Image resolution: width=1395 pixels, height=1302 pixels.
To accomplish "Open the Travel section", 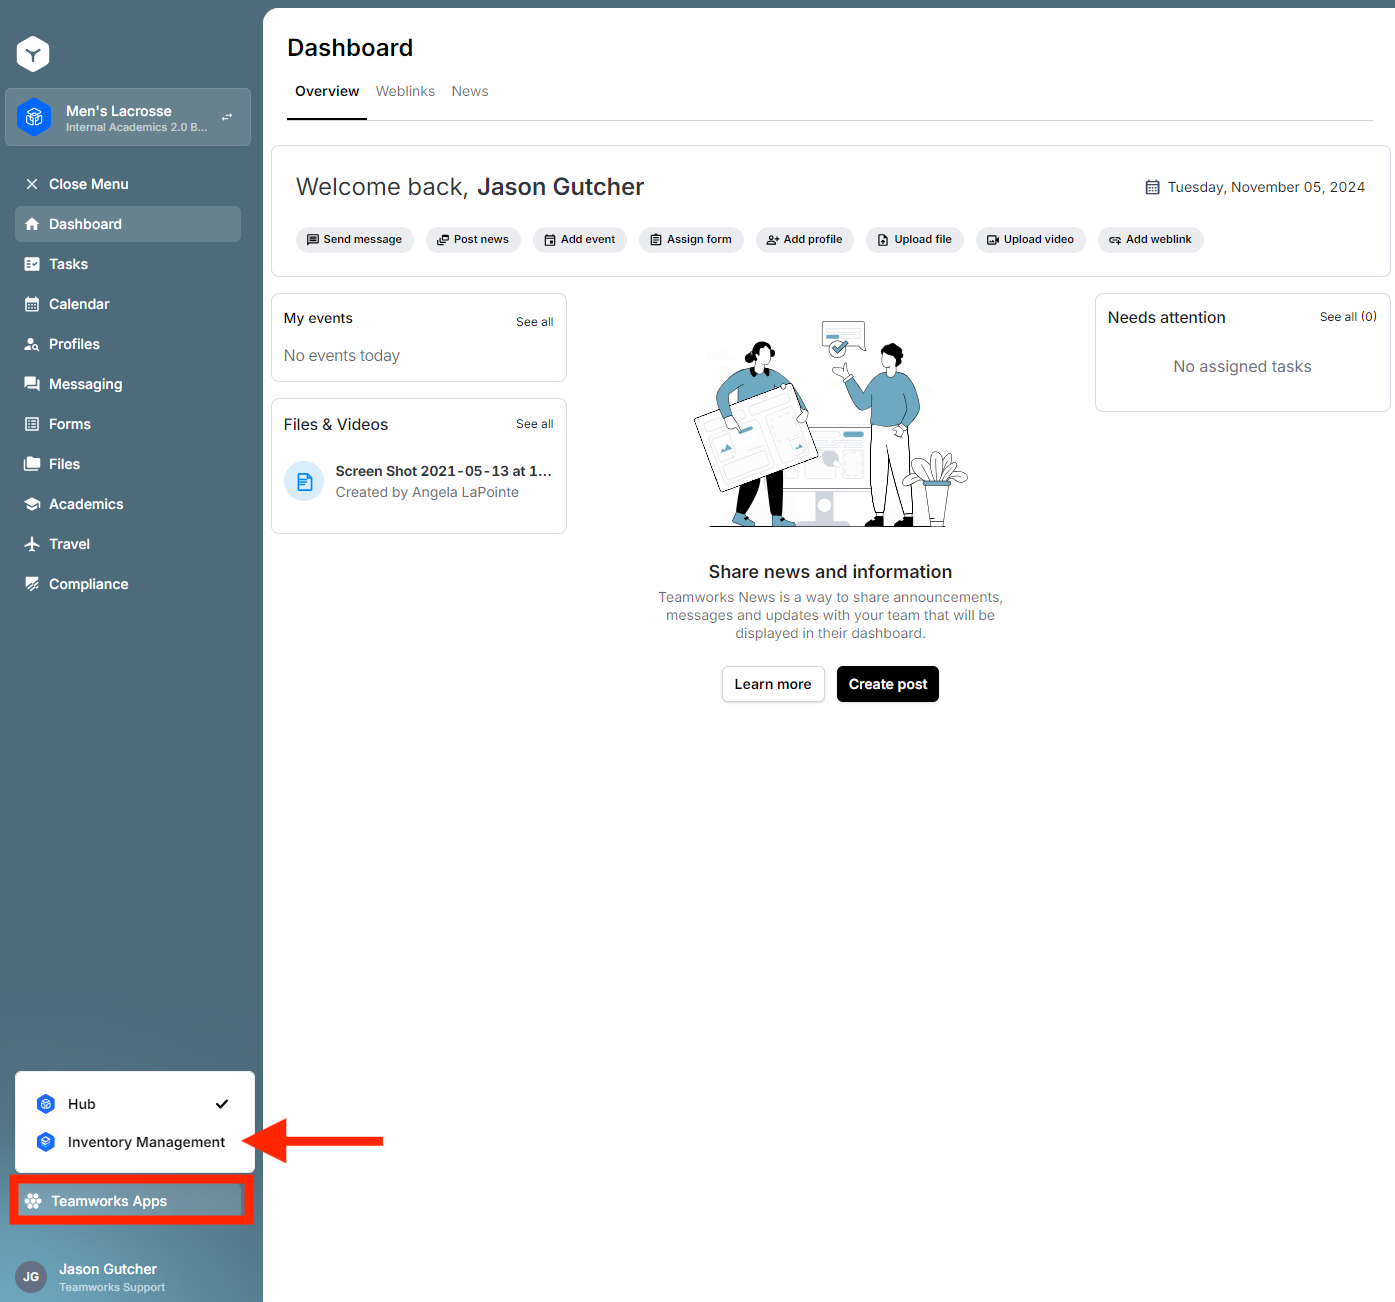I will coord(70,543).
